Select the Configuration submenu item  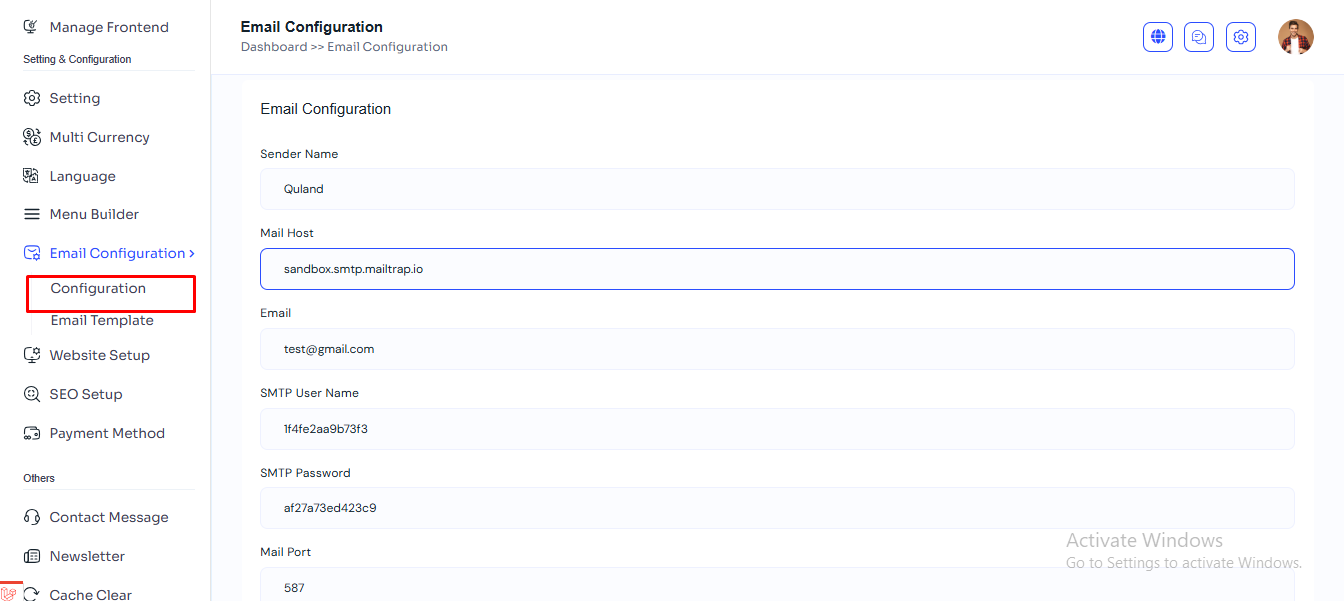tap(98, 288)
